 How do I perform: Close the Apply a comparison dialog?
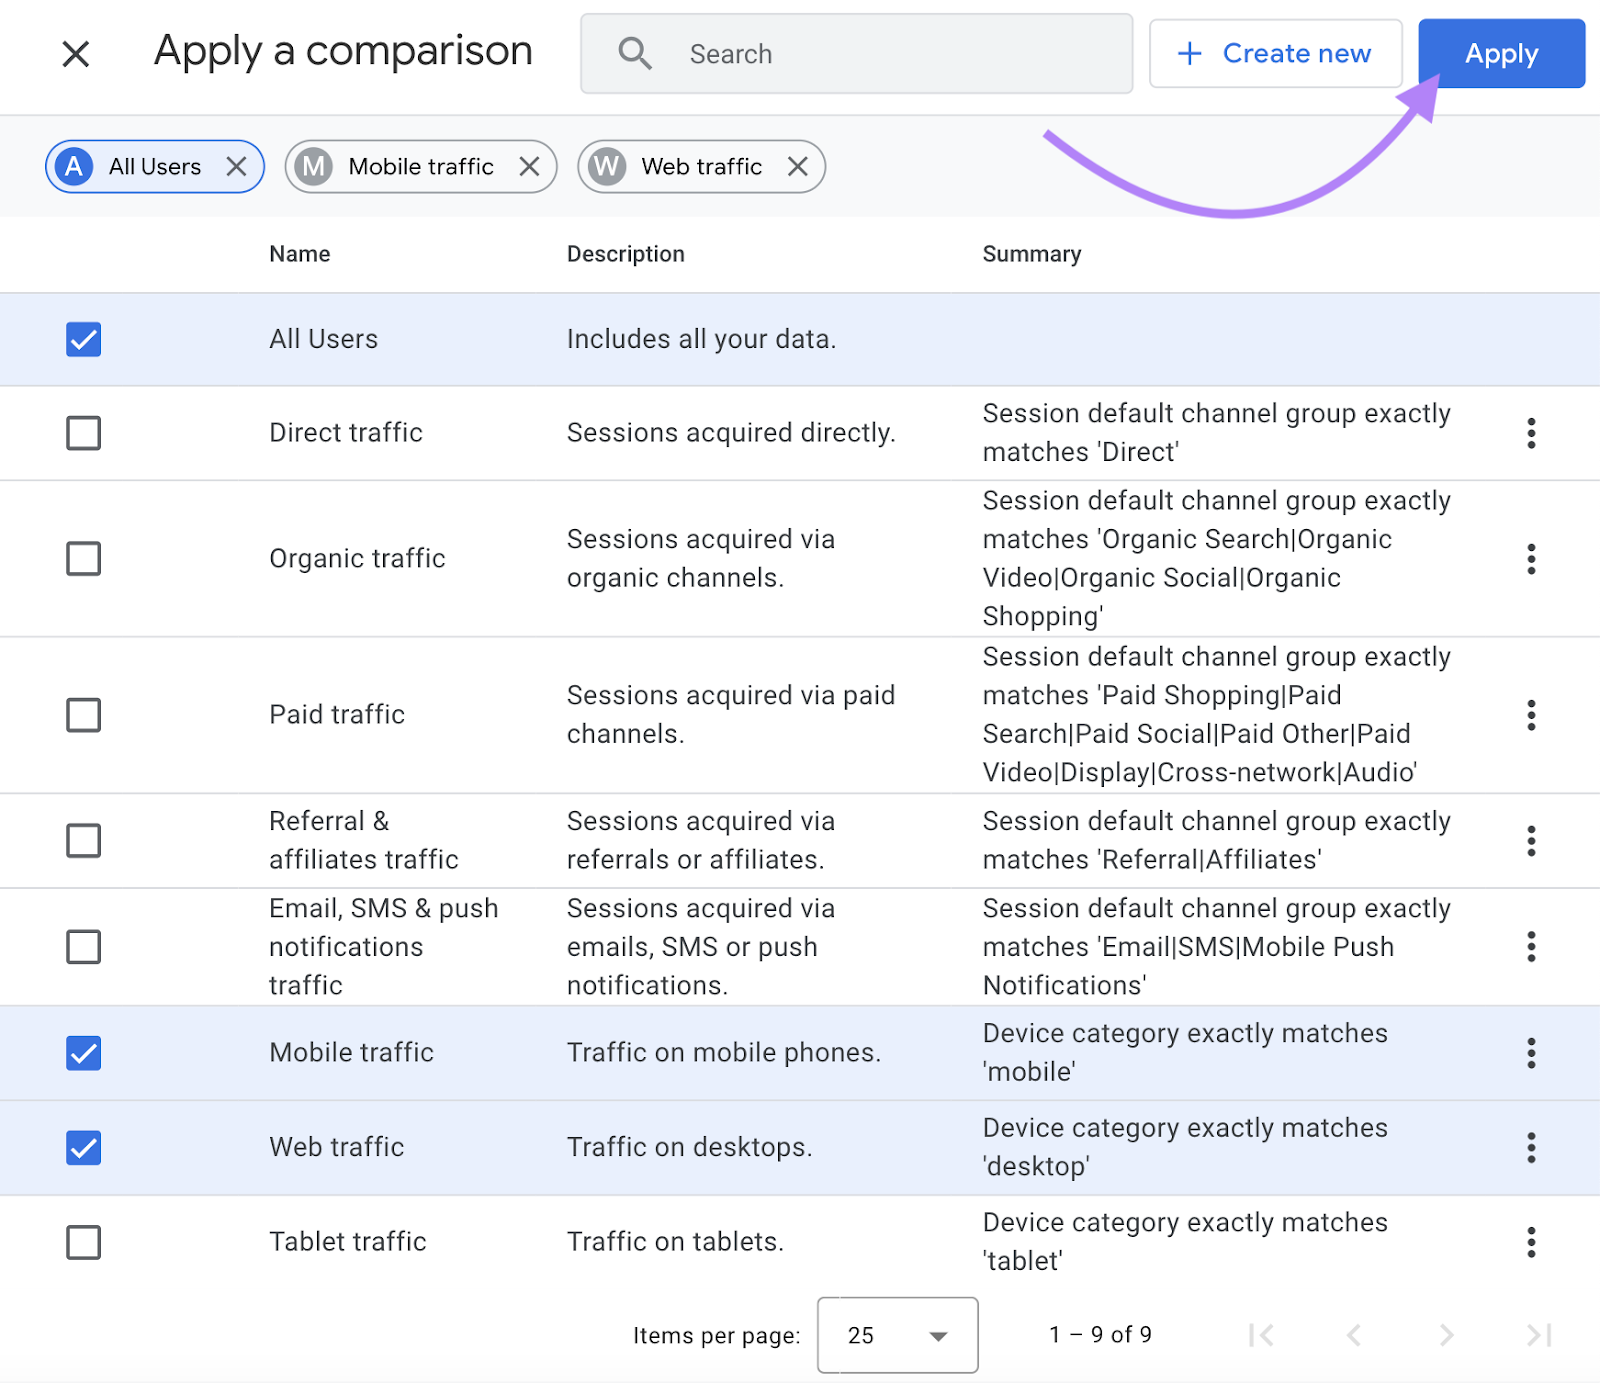click(75, 54)
